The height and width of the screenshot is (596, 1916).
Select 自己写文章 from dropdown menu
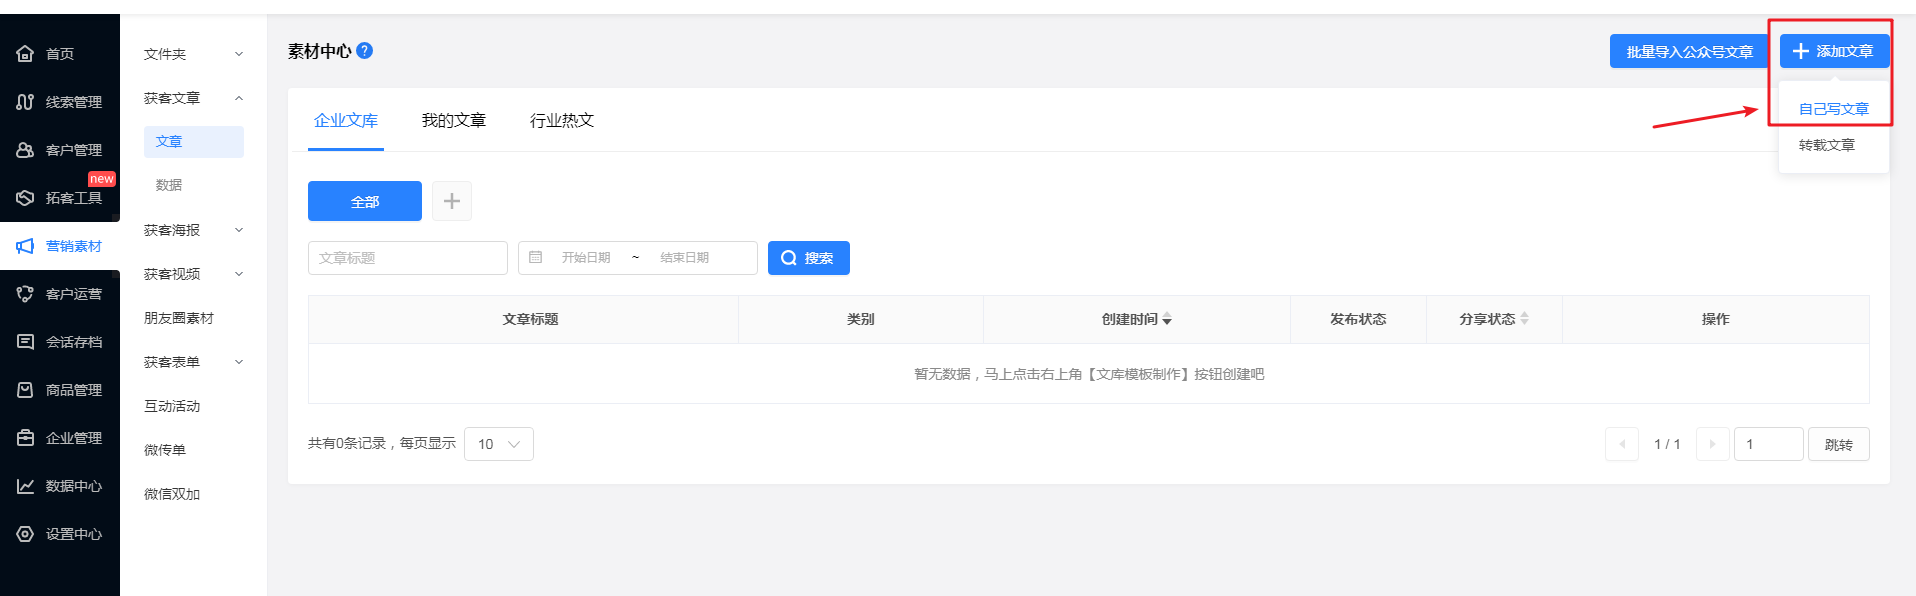pos(1834,109)
